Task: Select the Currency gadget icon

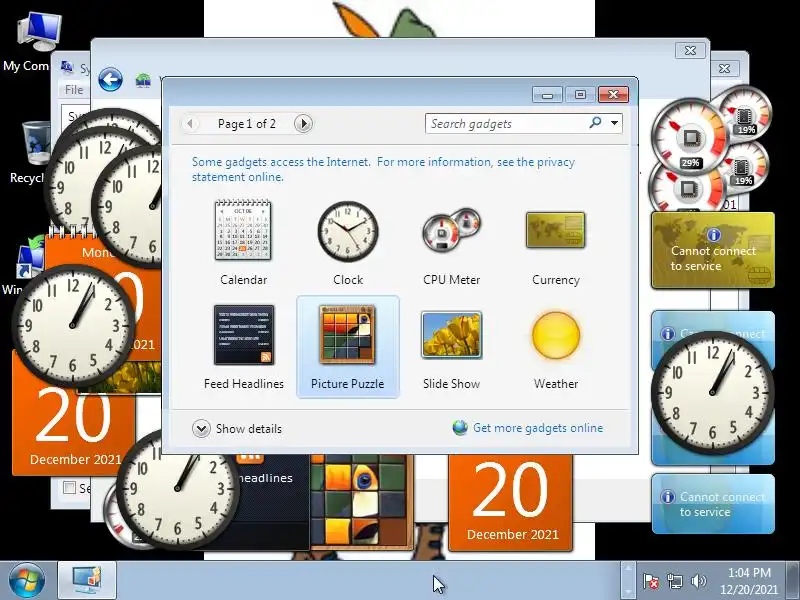Action: pos(556,230)
